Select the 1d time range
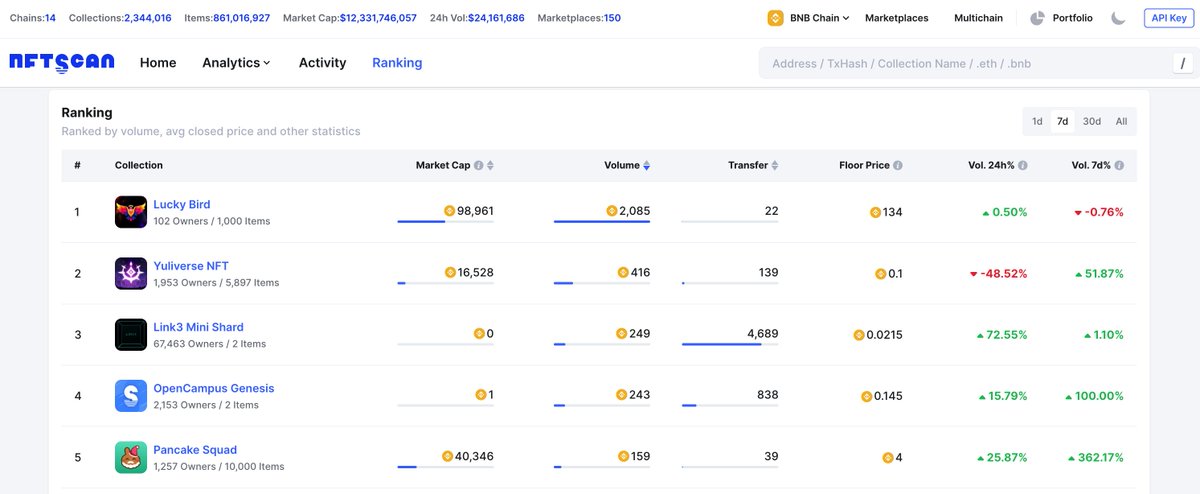Image resolution: width=1200 pixels, height=494 pixels. (1037, 121)
